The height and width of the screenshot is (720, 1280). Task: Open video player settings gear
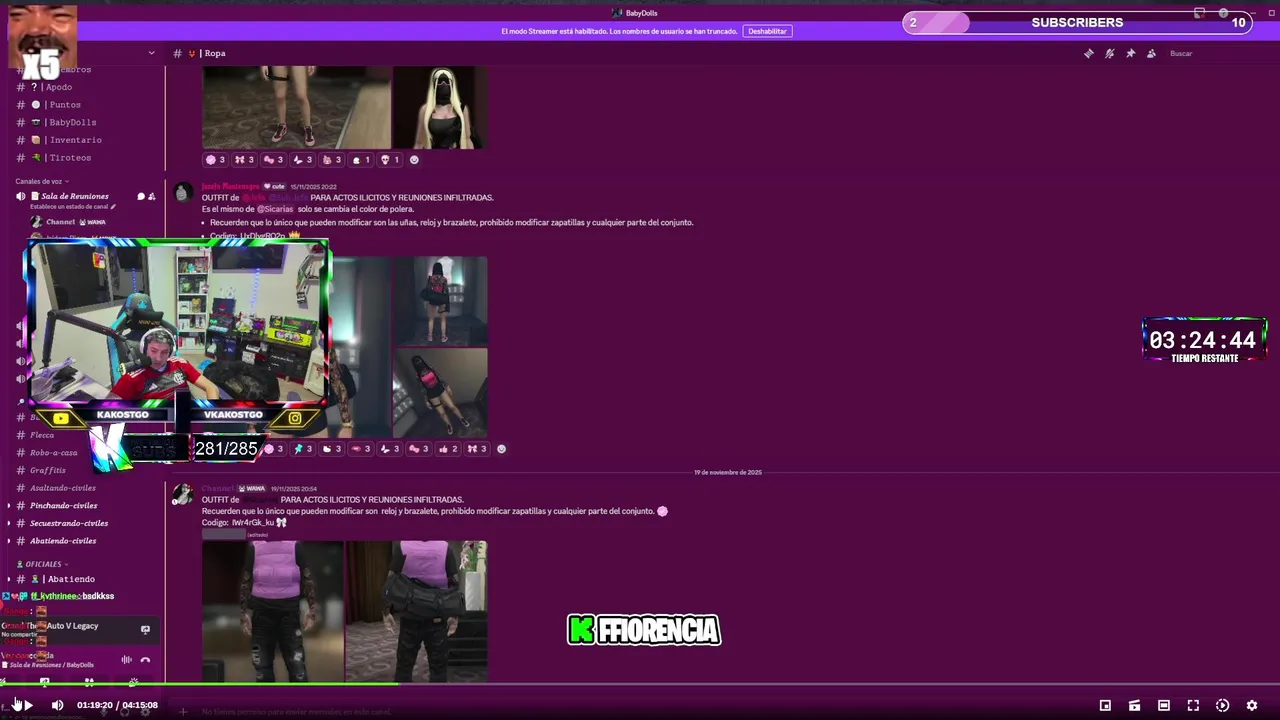(x=1251, y=705)
